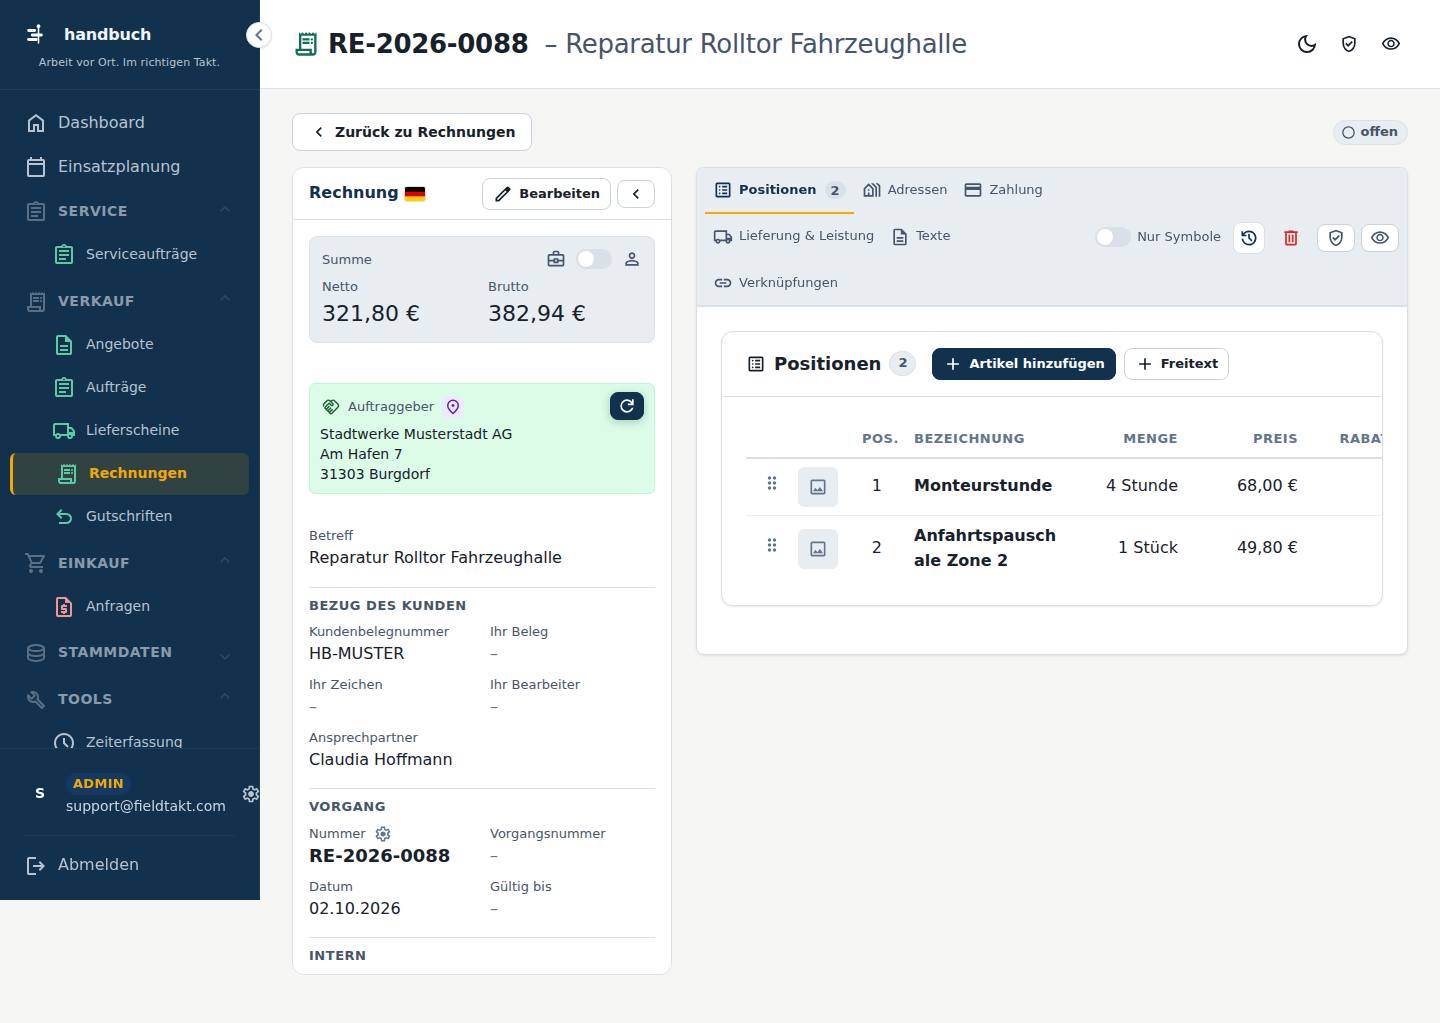Click the location pin next to Auftraggeber
Screen dimensions: 1440x1023
coord(453,407)
